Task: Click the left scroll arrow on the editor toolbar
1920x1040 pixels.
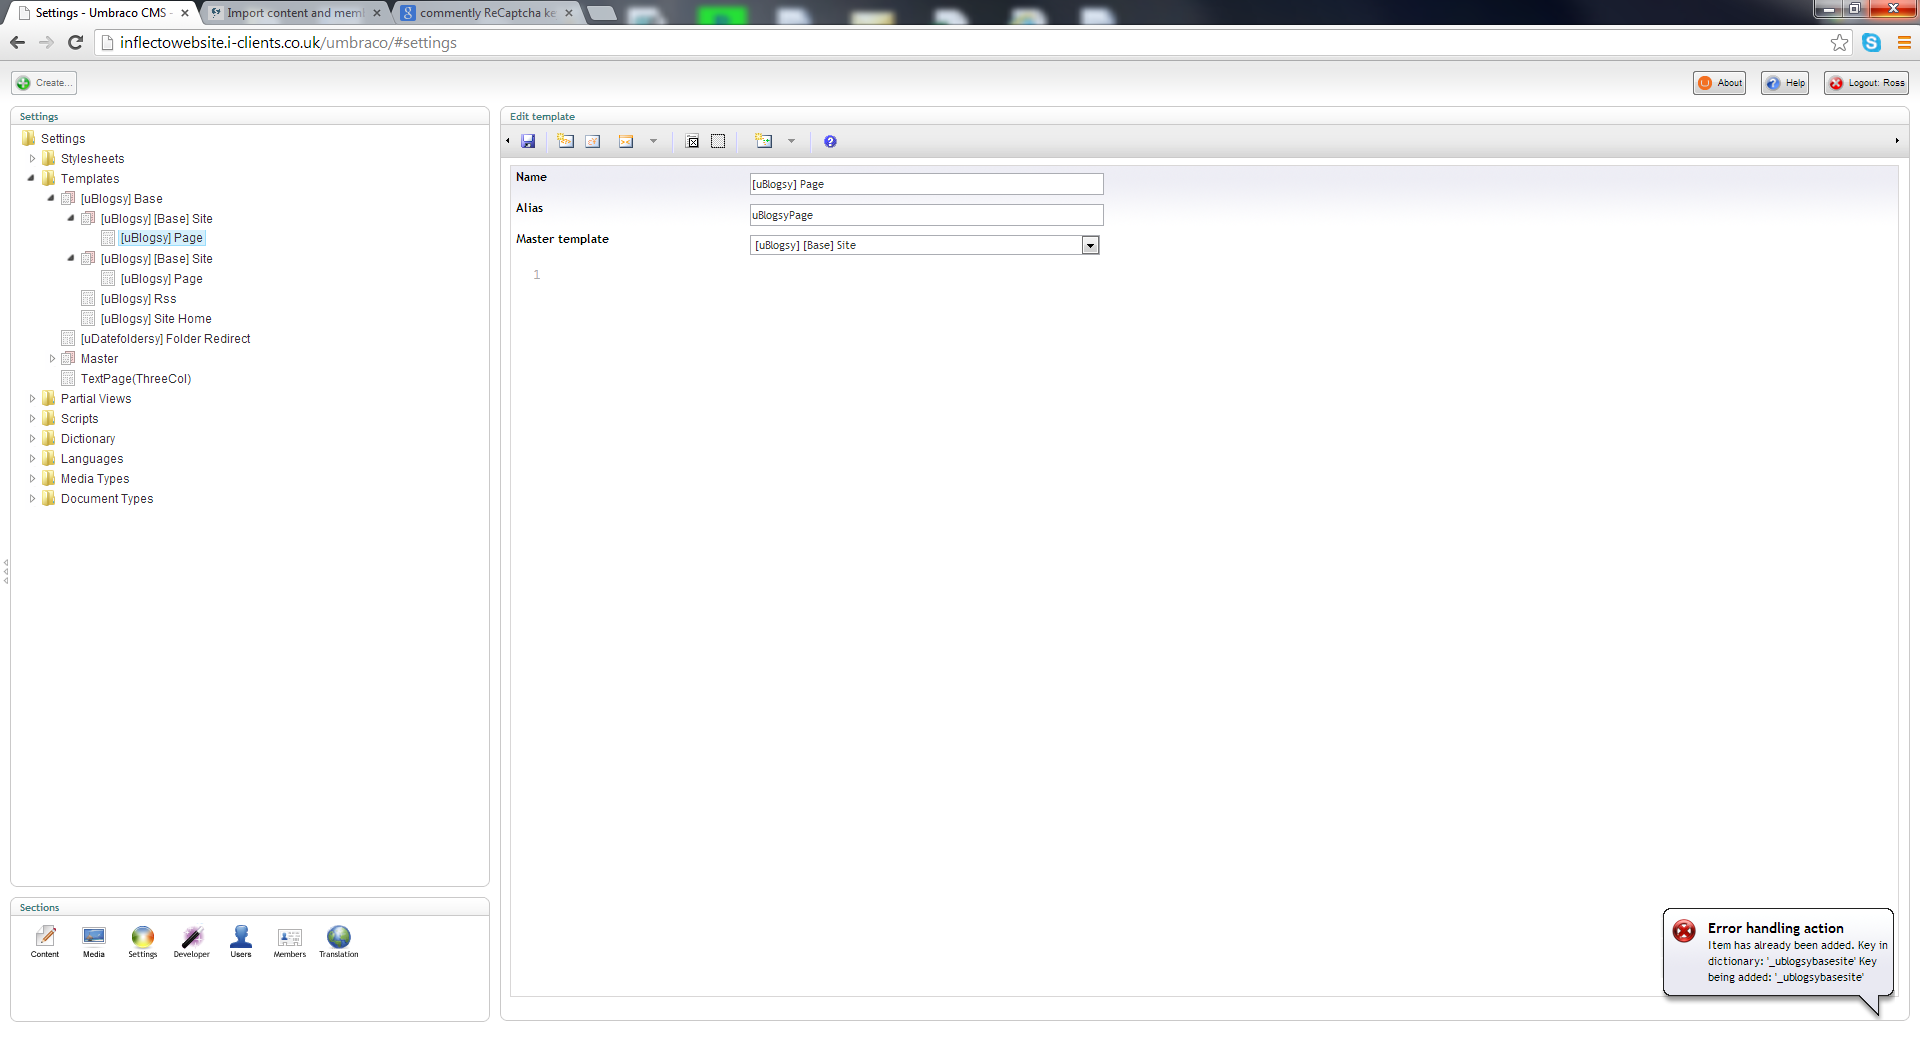Action: pyautogui.click(x=508, y=141)
